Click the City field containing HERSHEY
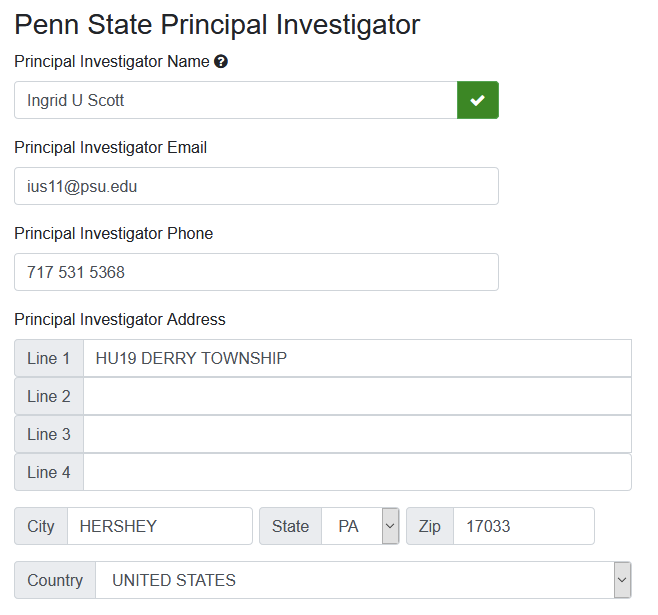Screen dimensions: 658x615 160,526
